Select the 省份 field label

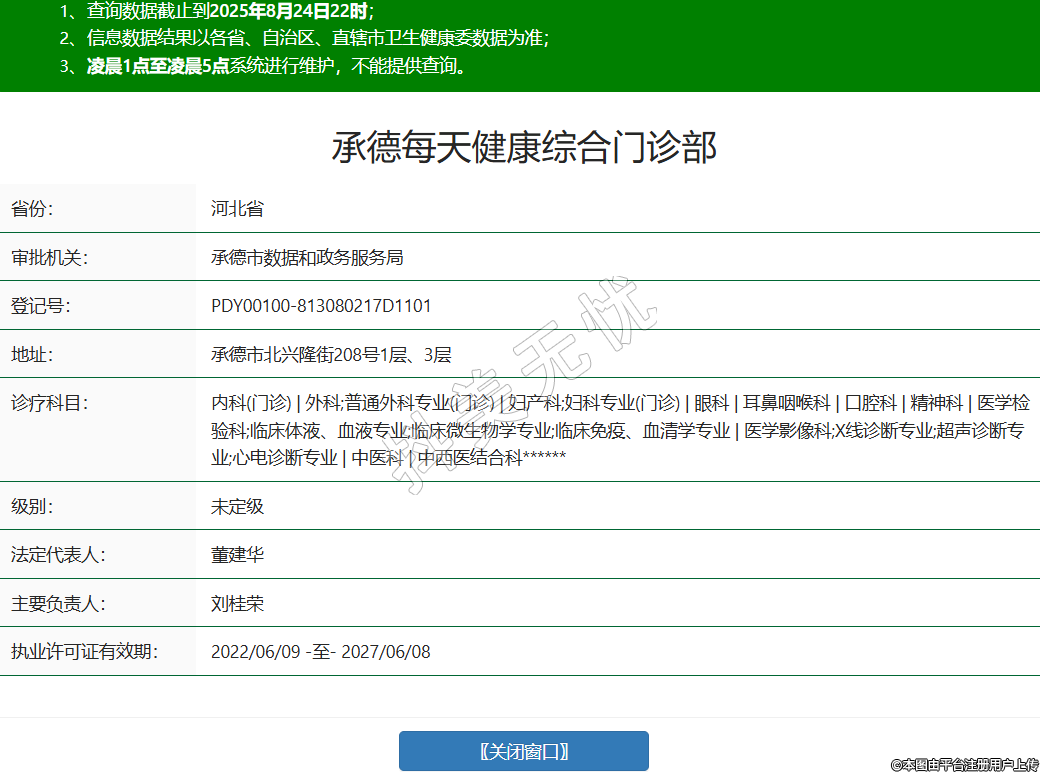point(32,209)
